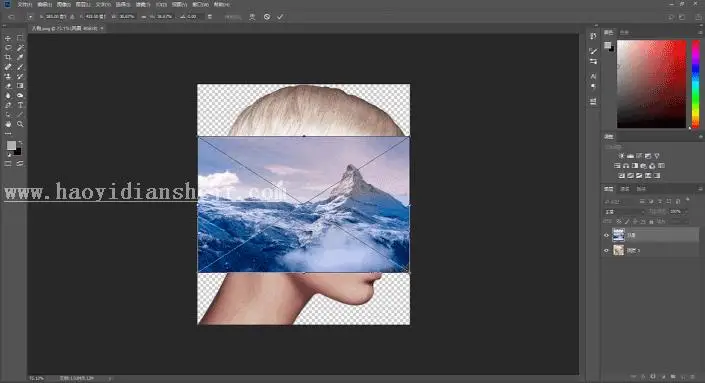Toggle lock image pixels brush icon
Screen dimensions: 705x383
(627, 222)
